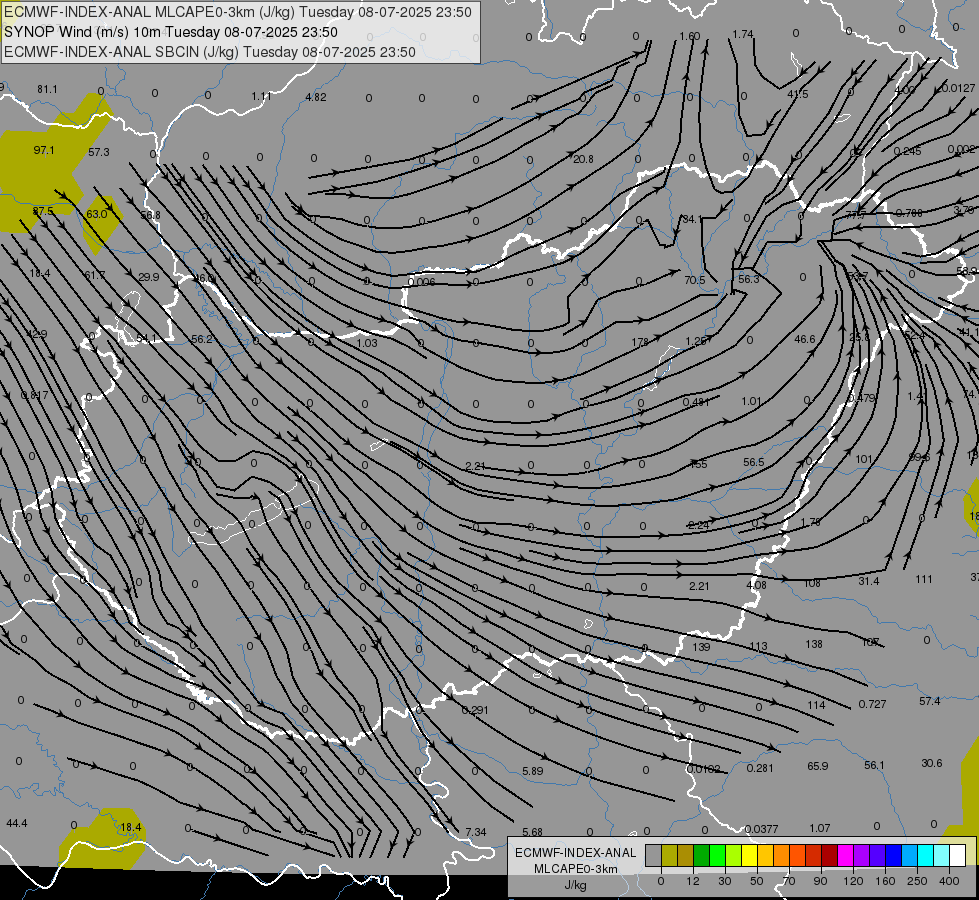Image resolution: width=979 pixels, height=900 pixels.
Task: Click the 5.89 value on the map
Action: (x=533, y=771)
